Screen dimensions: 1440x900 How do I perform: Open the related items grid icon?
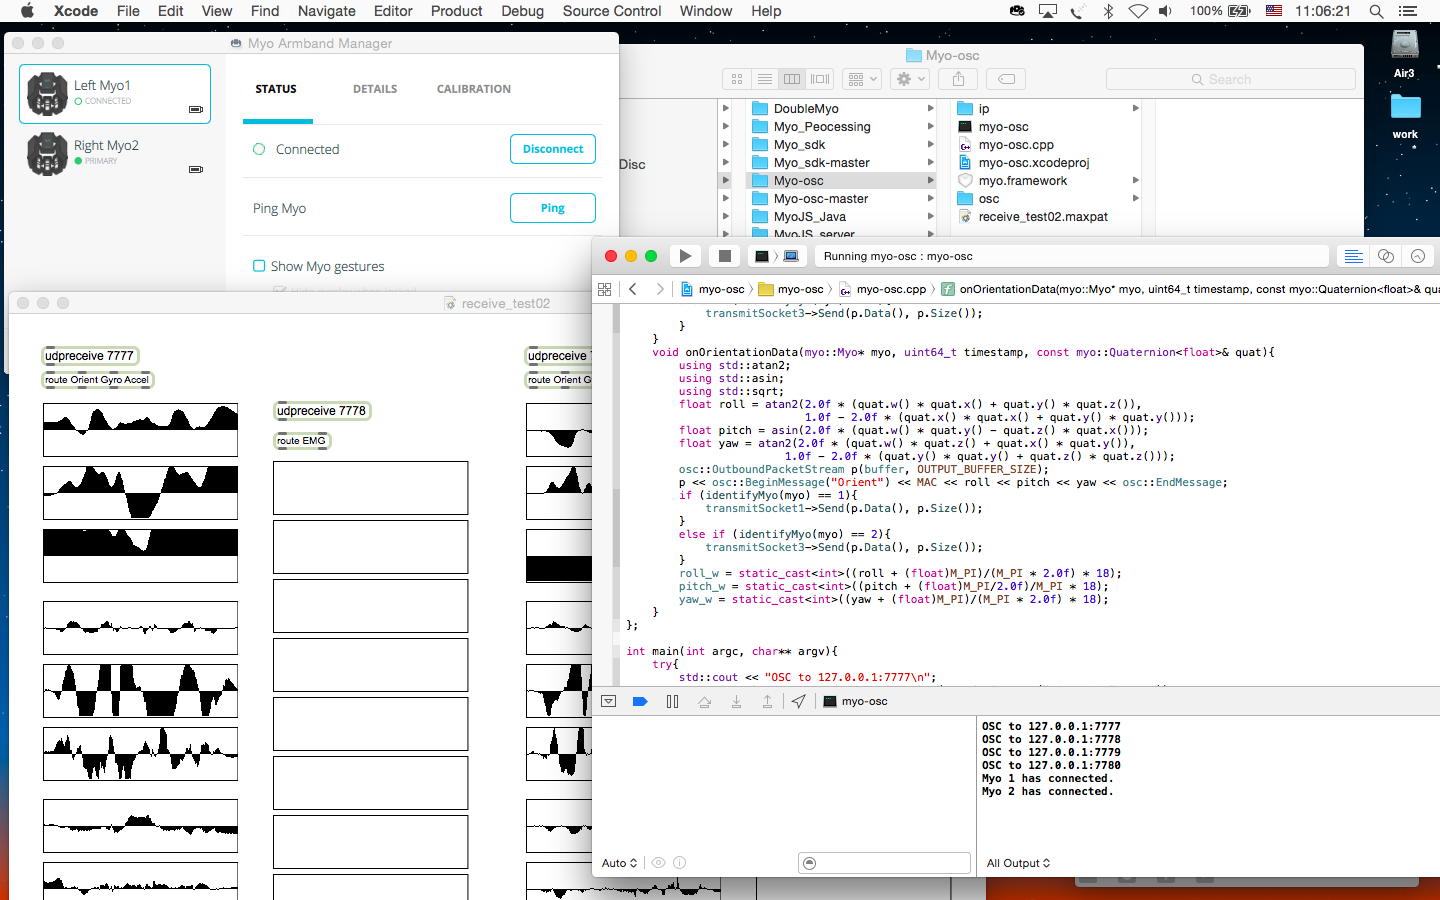(604, 289)
